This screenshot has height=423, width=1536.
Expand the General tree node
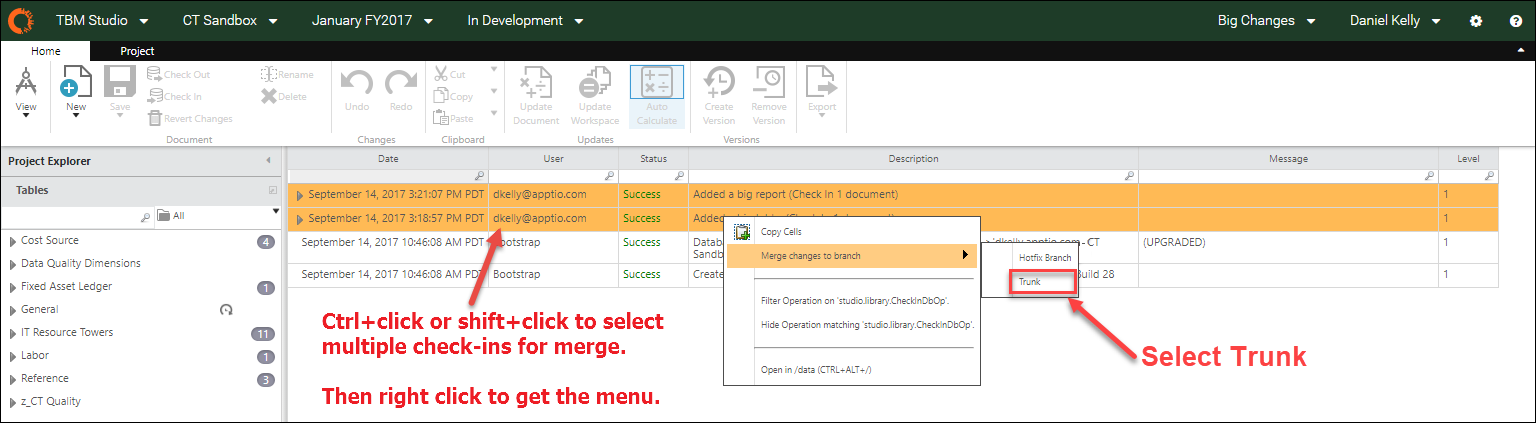(13, 310)
